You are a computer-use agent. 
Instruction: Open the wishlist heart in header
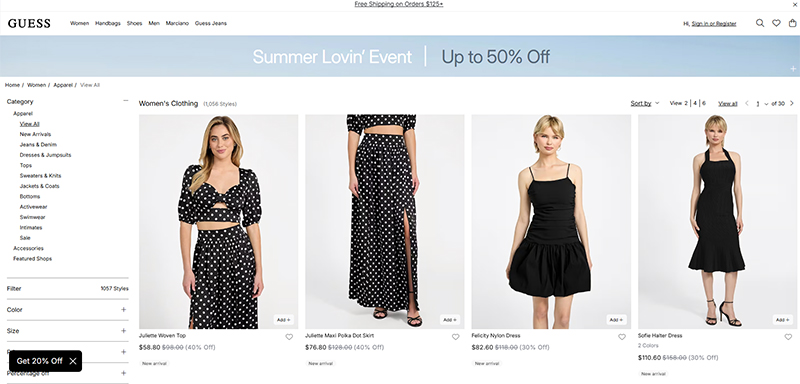coord(776,23)
